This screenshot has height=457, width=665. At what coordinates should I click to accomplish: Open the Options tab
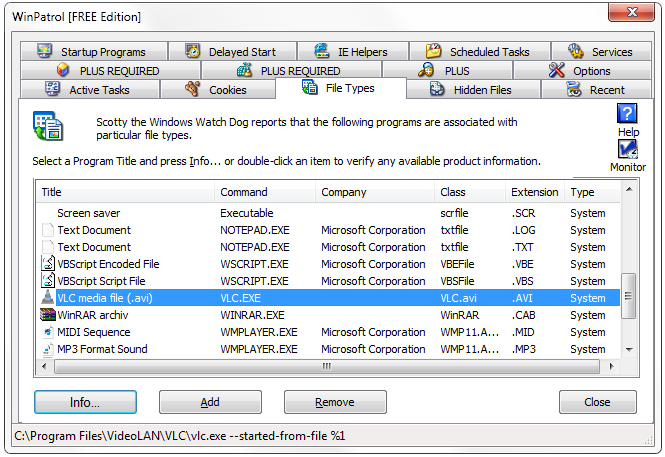click(582, 70)
